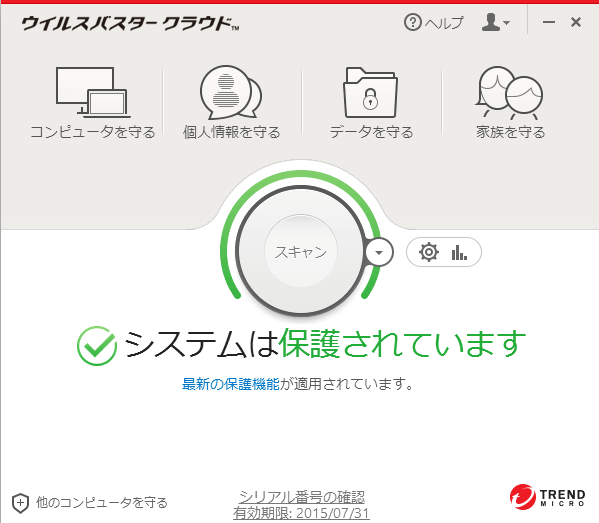Click the 有効期限 expiration date link
This screenshot has height=523, width=599.
click(x=301, y=513)
